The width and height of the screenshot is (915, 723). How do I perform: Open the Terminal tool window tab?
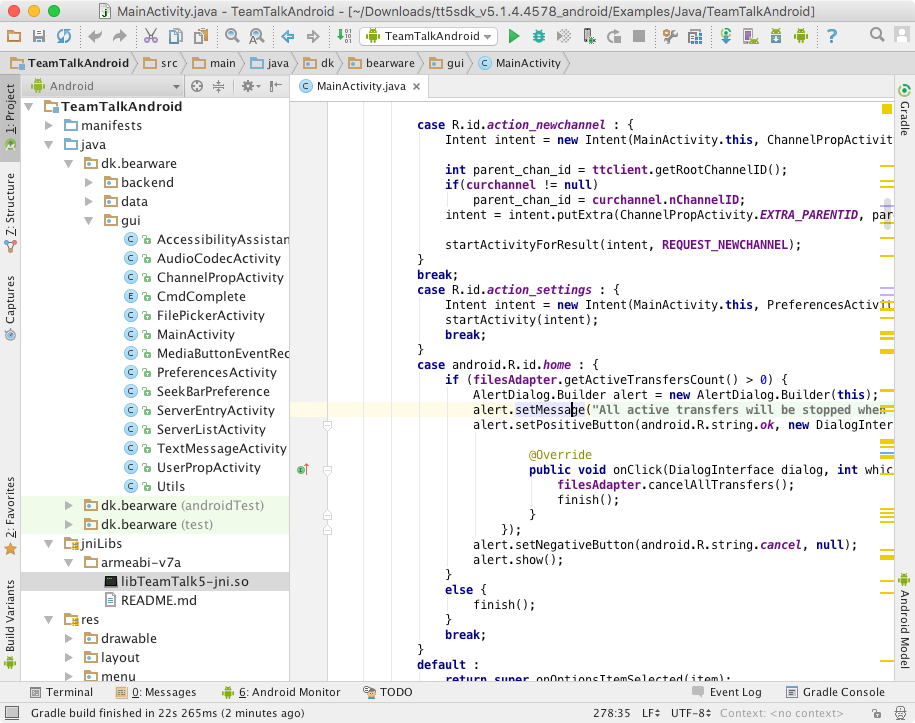pos(61,692)
